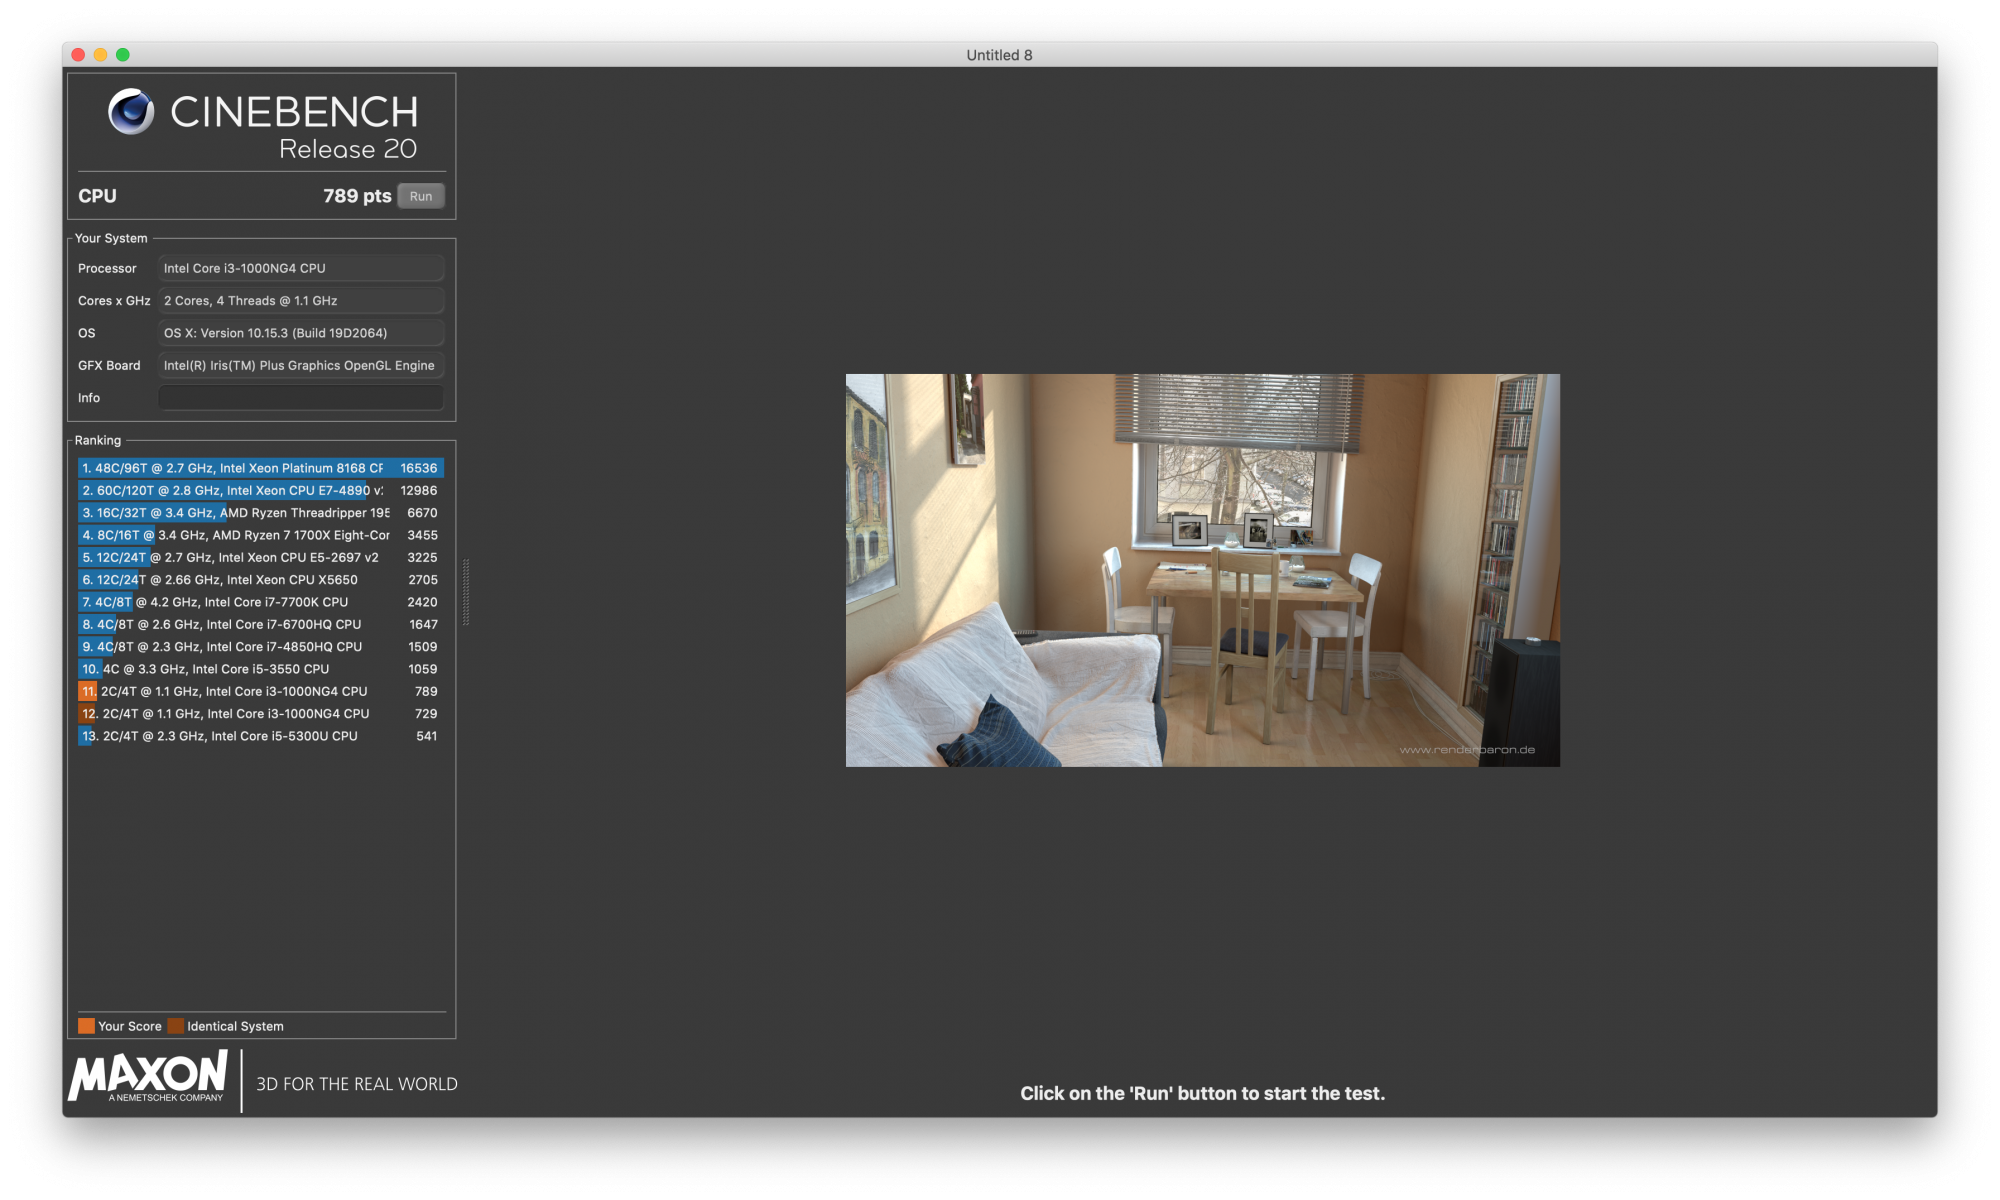This screenshot has height=1200, width=2000.
Task: Select ranking row 10 Core i5-3550
Action: (x=261, y=669)
